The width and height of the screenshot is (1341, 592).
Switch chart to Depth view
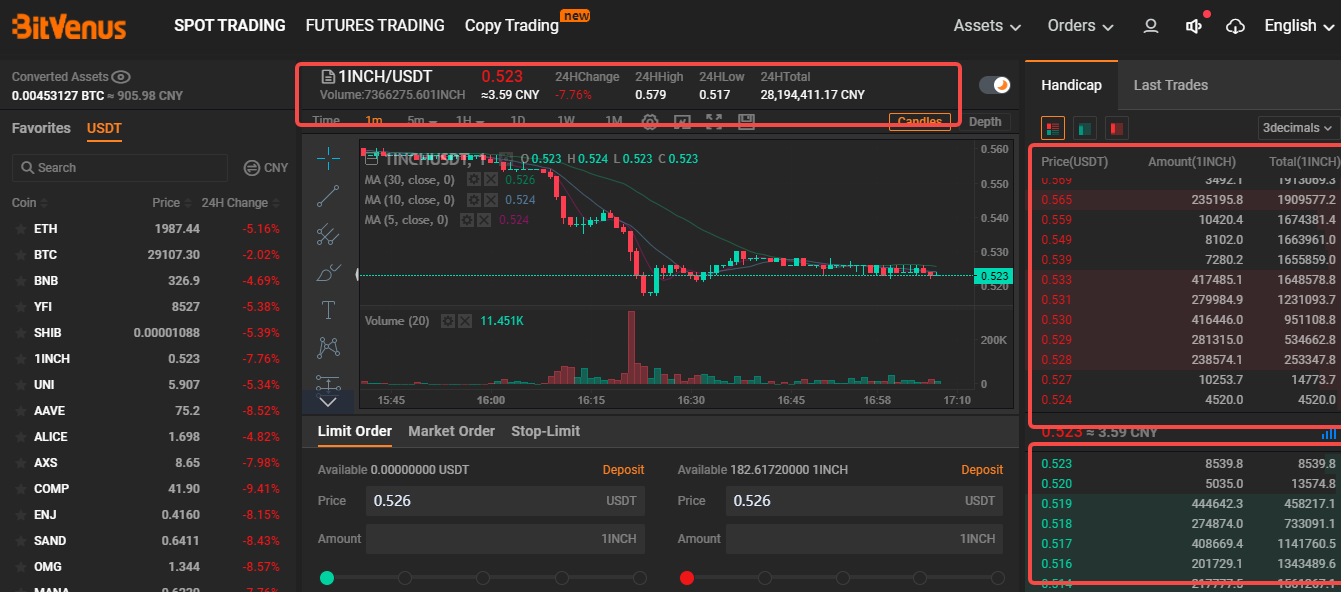click(985, 122)
